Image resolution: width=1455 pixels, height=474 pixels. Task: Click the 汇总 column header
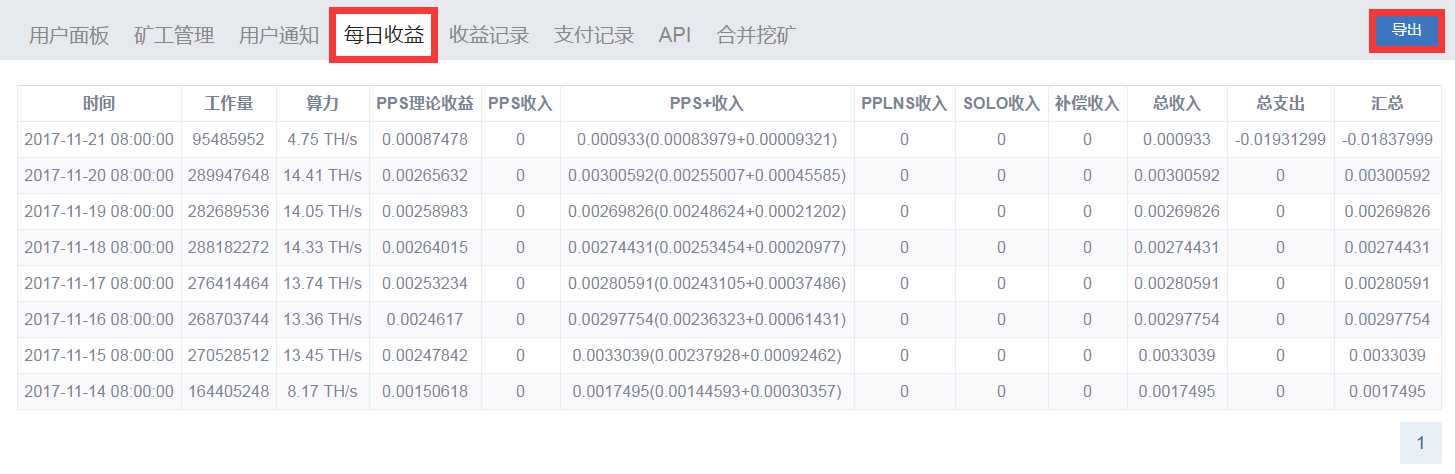pyautogui.click(x=1387, y=103)
